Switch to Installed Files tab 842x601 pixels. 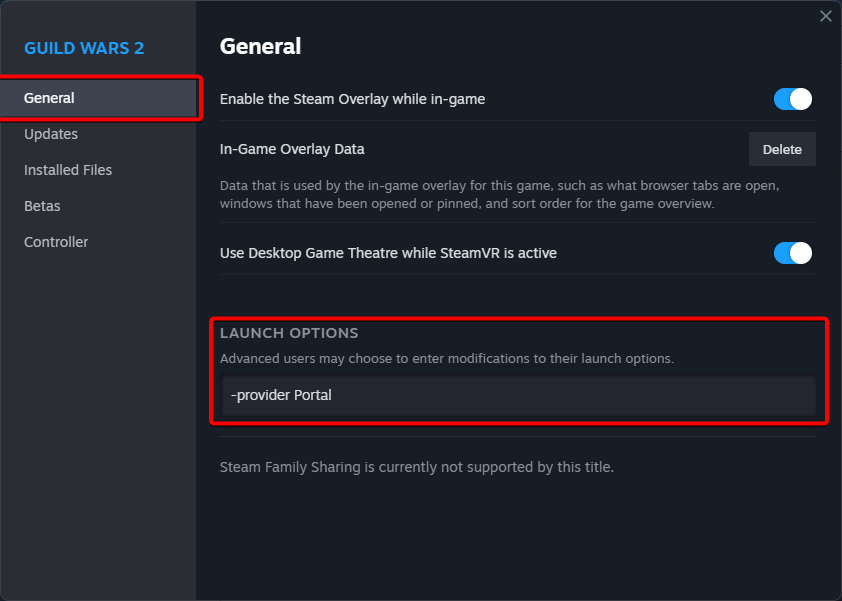point(68,170)
